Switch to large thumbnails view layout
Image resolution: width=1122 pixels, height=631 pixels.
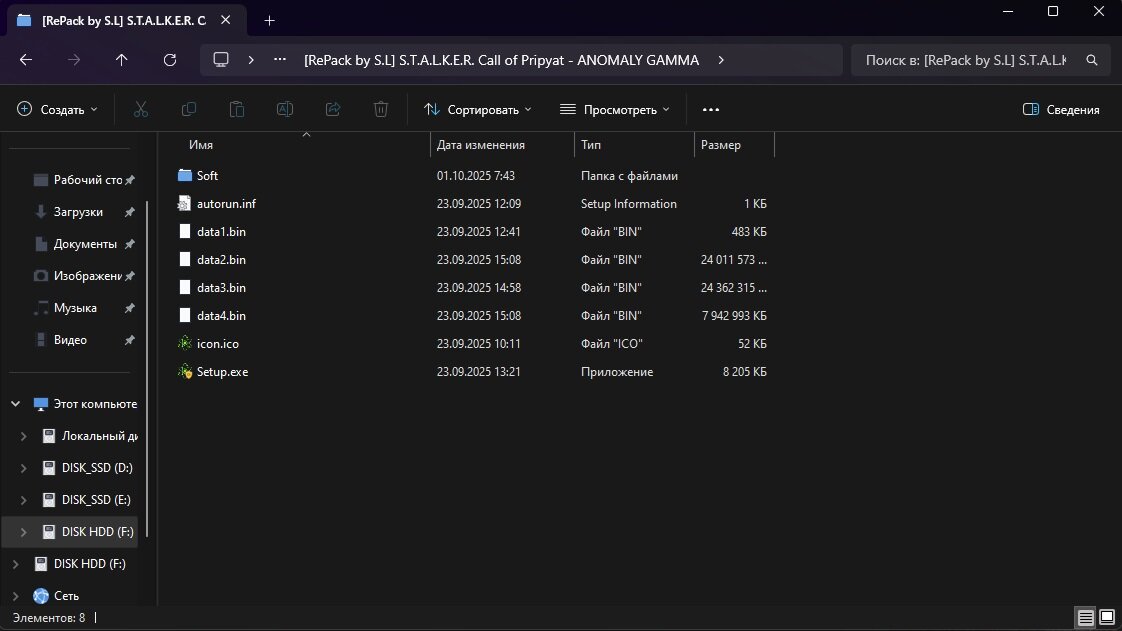pyautogui.click(x=1107, y=616)
